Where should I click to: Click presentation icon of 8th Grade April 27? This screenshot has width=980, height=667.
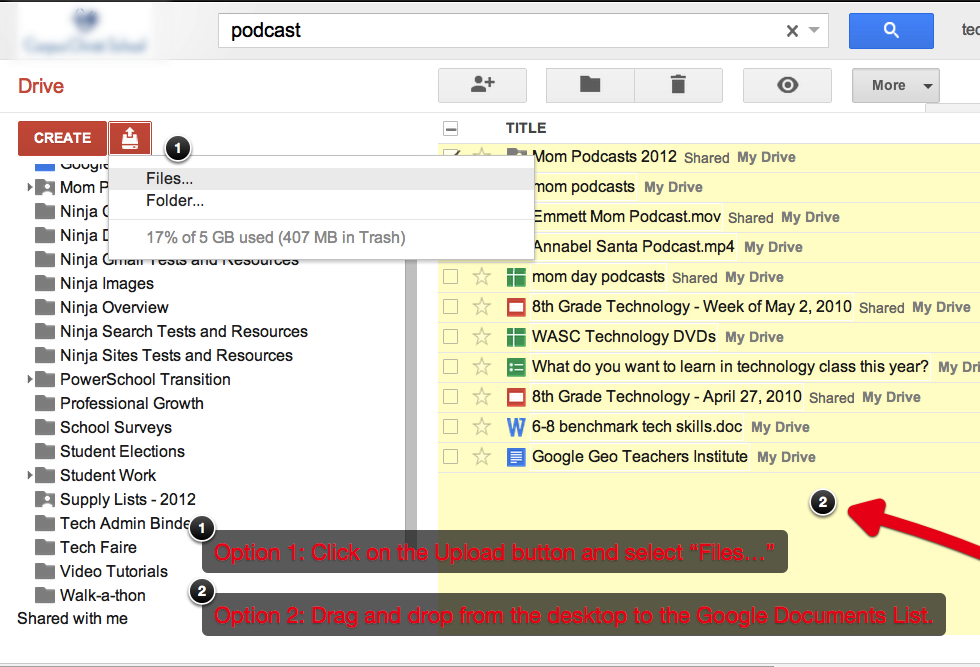tap(516, 397)
